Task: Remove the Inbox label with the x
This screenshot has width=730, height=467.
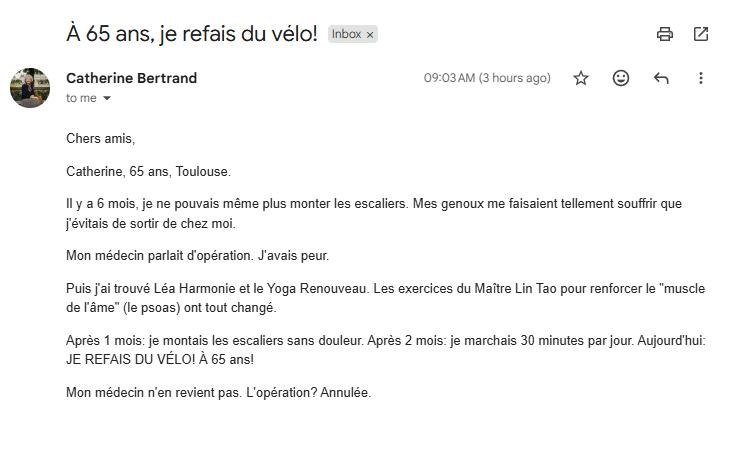Action: (370, 35)
